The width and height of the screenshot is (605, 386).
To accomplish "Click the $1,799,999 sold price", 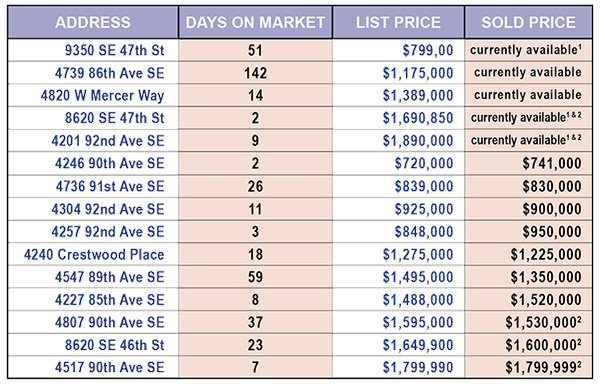I will 543,367.
